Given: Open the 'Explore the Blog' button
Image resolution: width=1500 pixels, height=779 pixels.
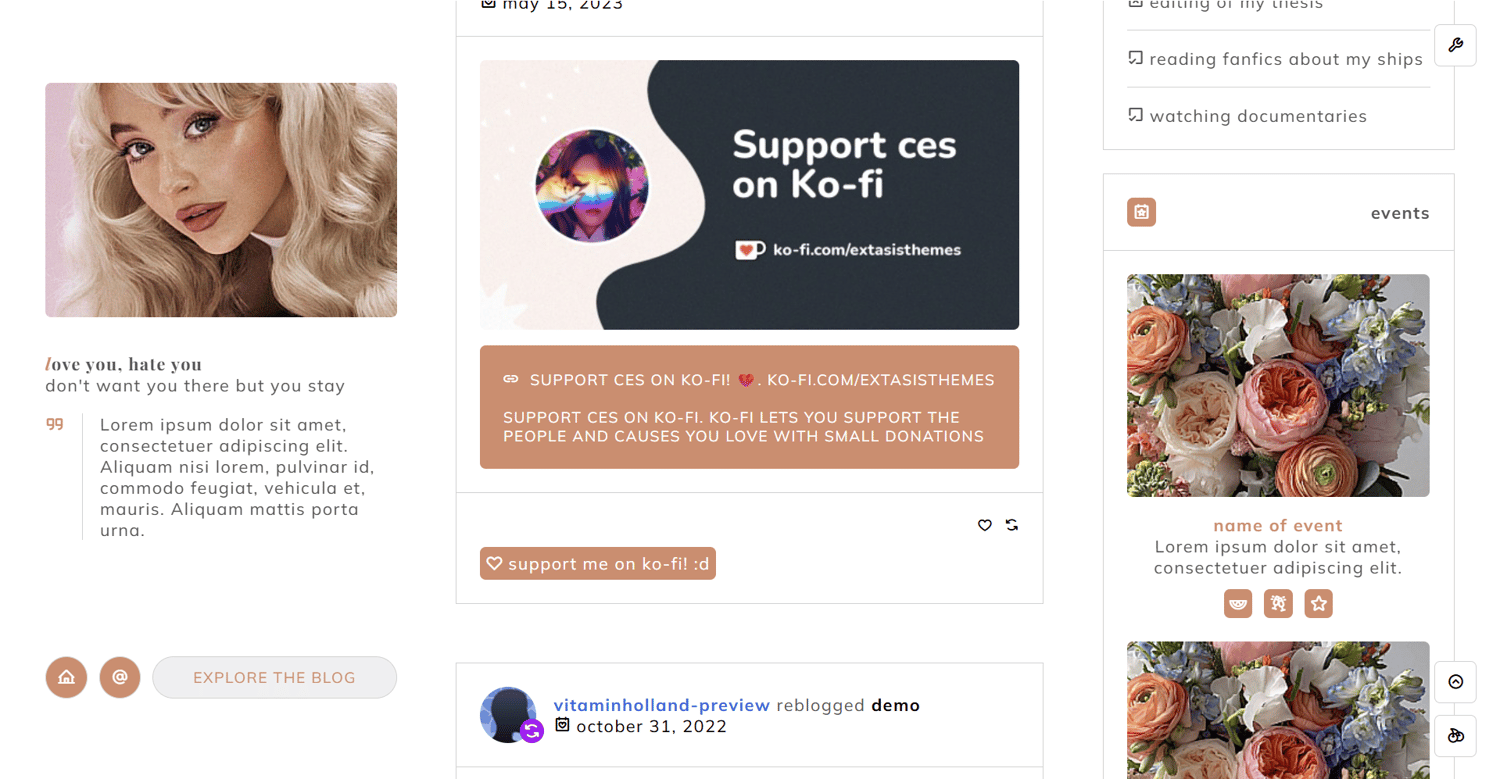Looking at the screenshot, I should click(274, 677).
